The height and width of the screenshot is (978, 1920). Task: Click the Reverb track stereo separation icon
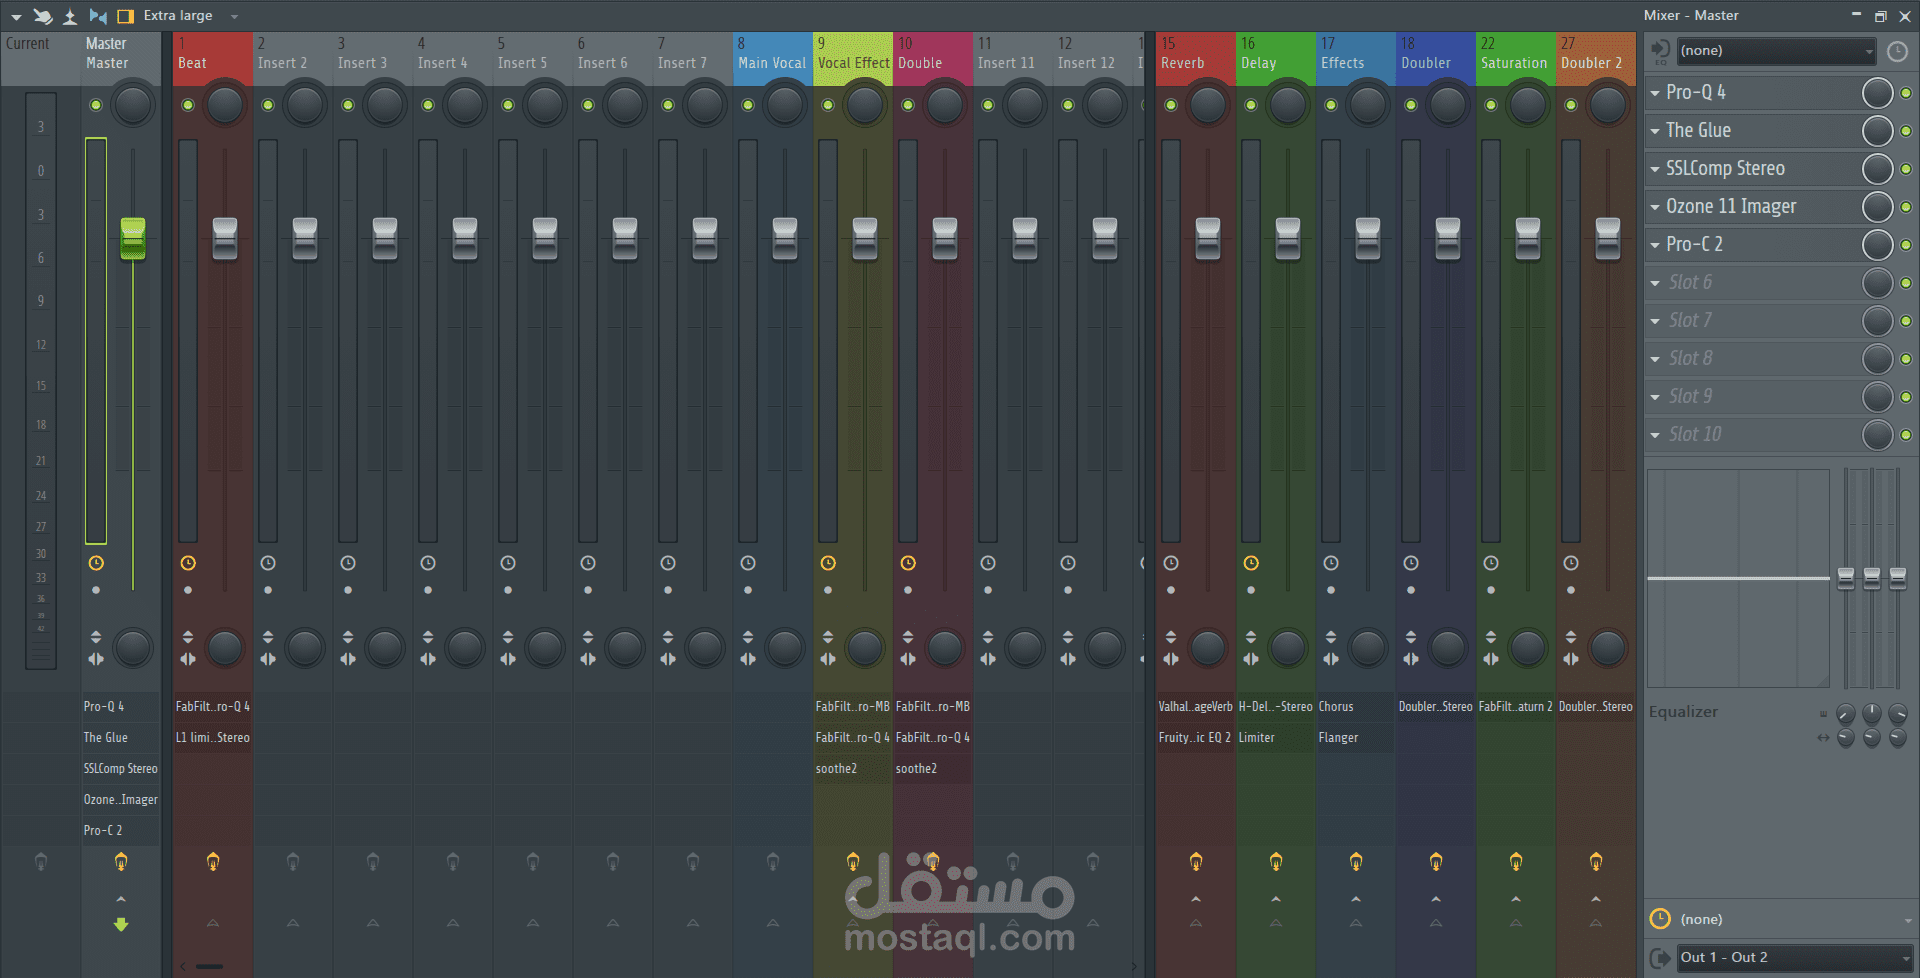click(x=1171, y=659)
